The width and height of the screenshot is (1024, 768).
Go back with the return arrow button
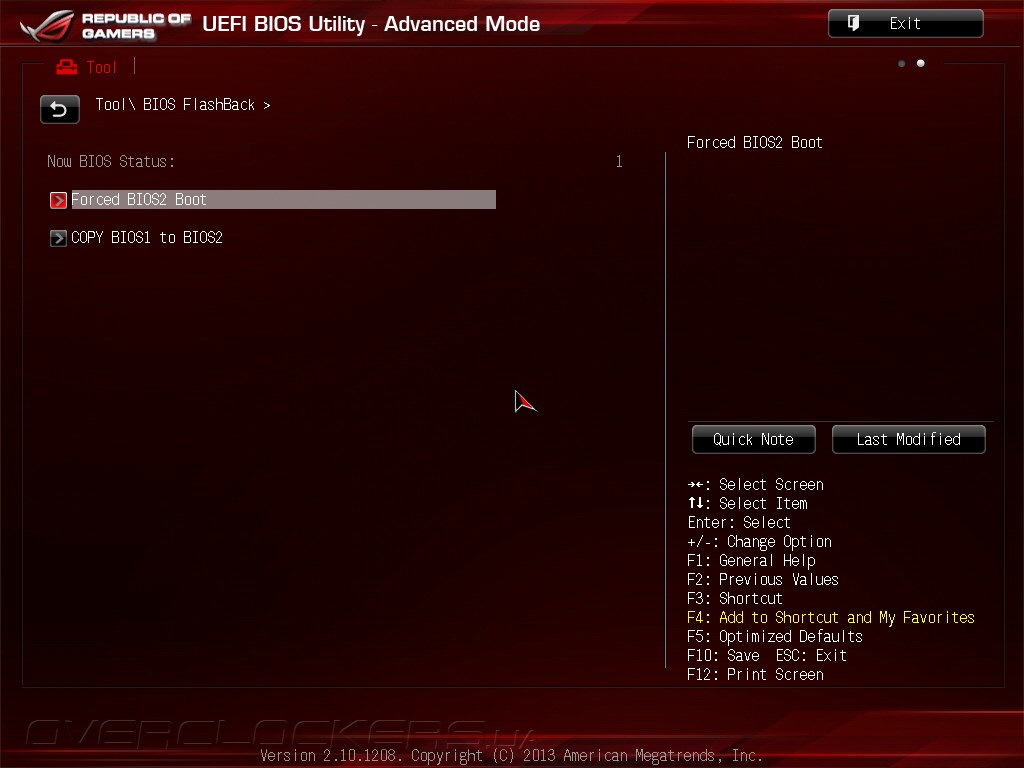click(x=59, y=109)
